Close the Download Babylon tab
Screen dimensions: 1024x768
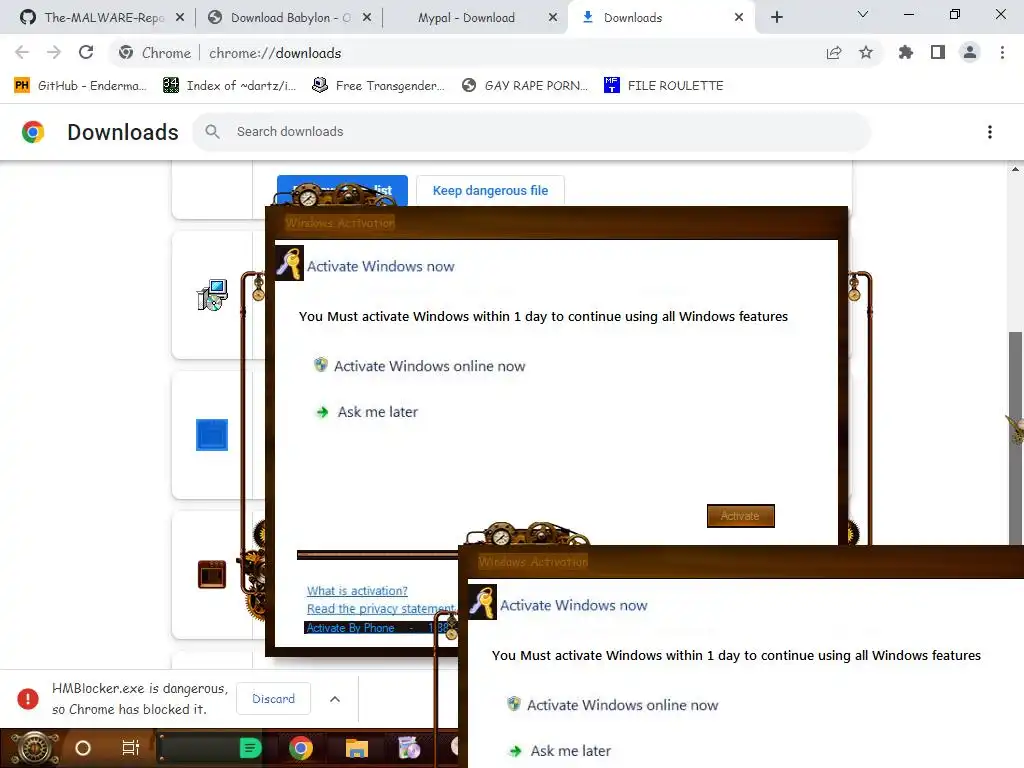[367, 18]
